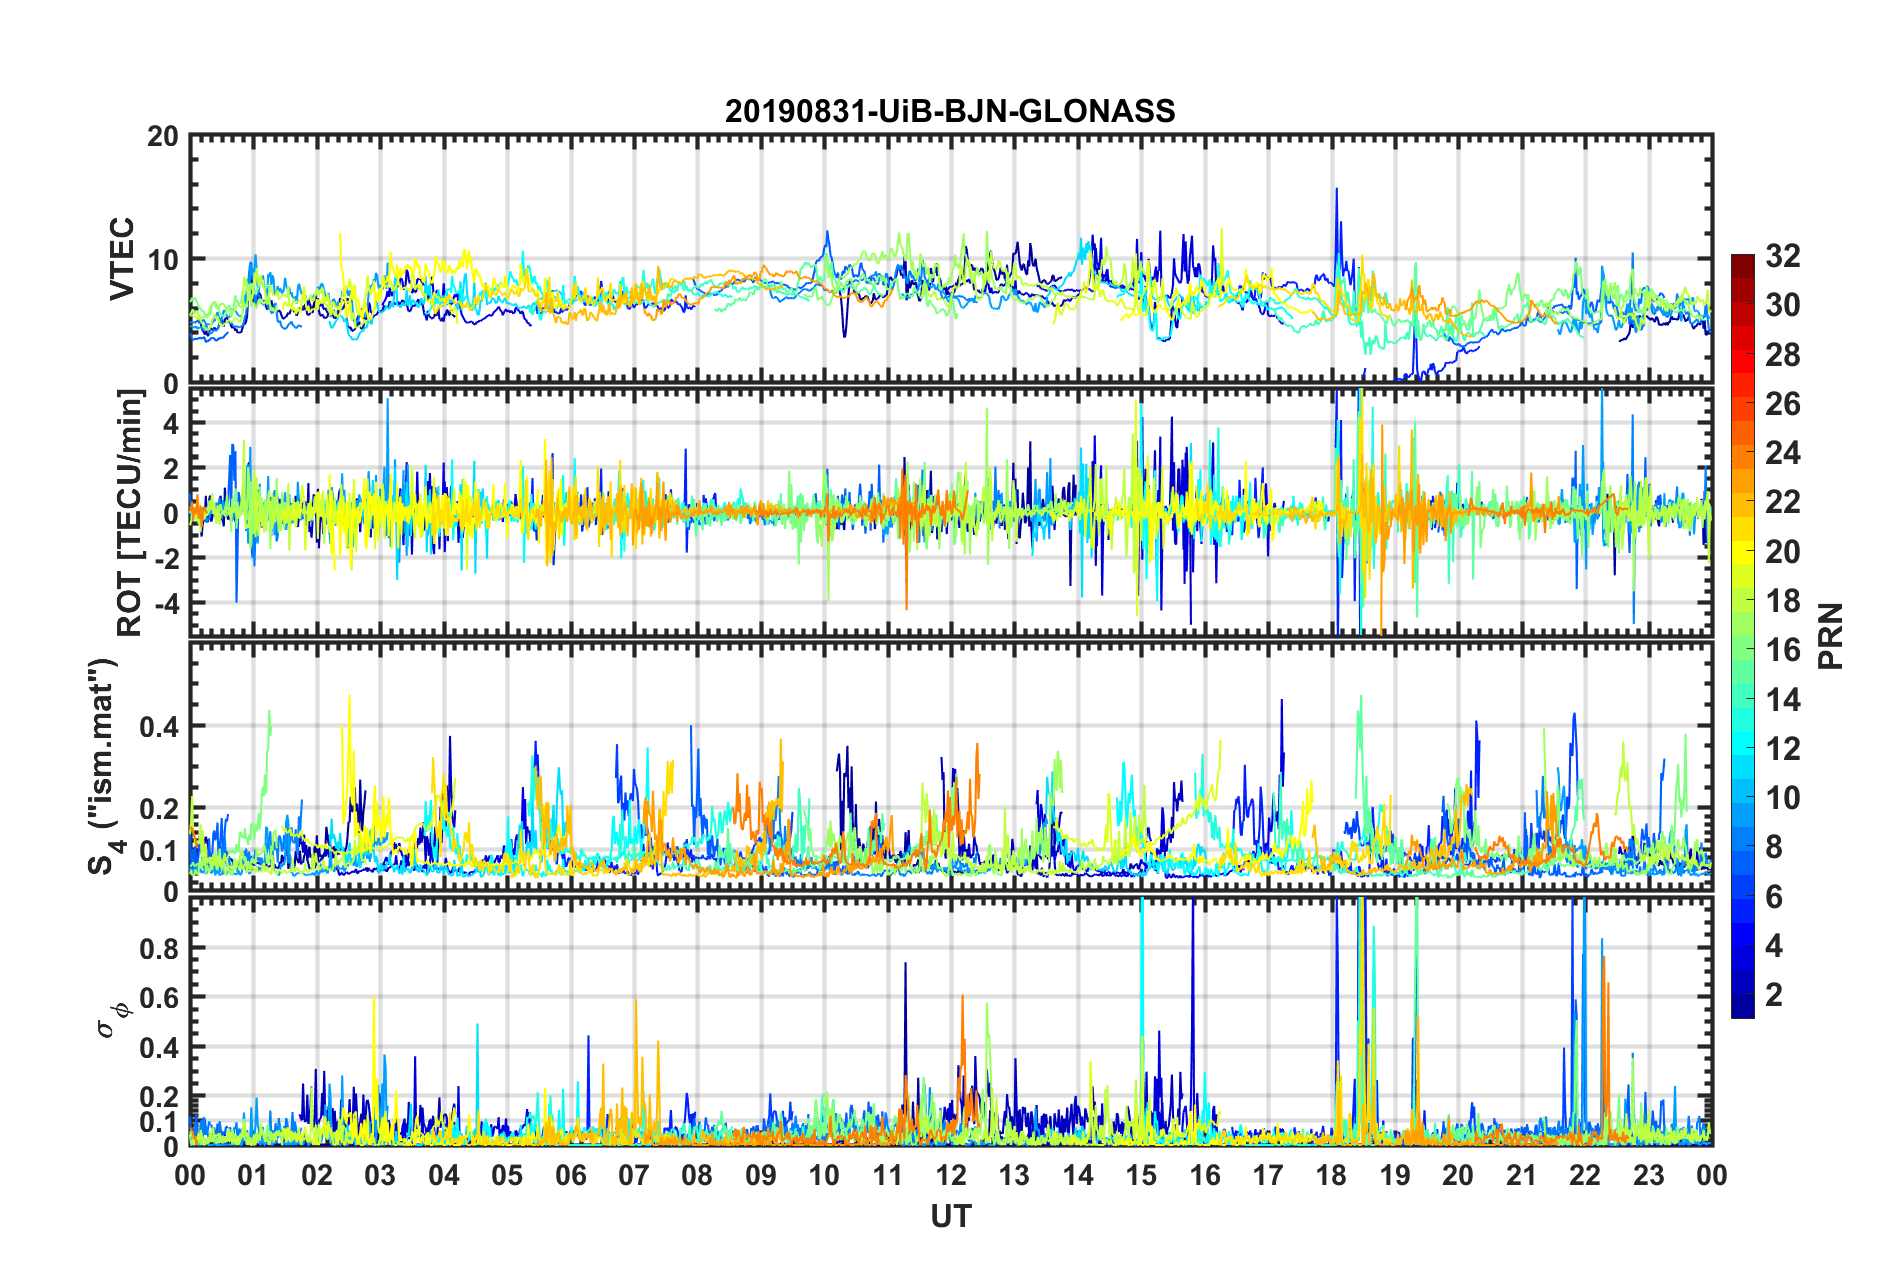Select colorbar tick value 28

point(1783,355)
